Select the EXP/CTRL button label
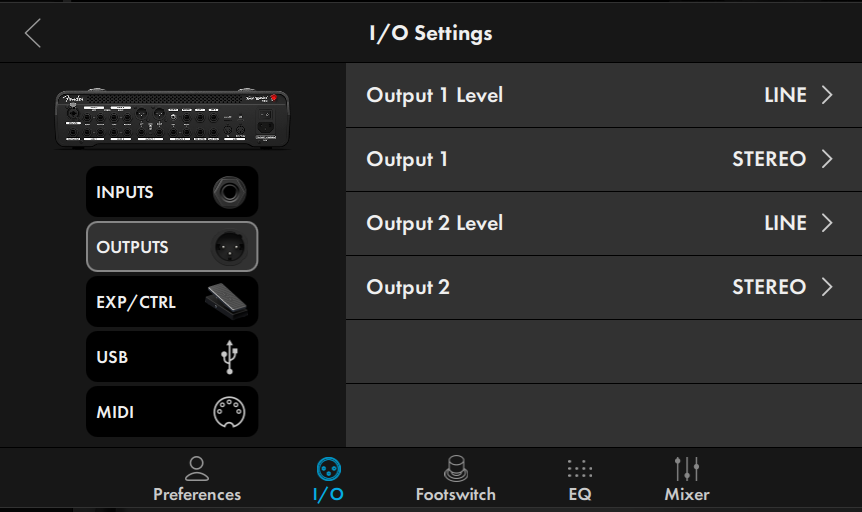The width and height of the screenshot is (862, 512). click(136, 302)
